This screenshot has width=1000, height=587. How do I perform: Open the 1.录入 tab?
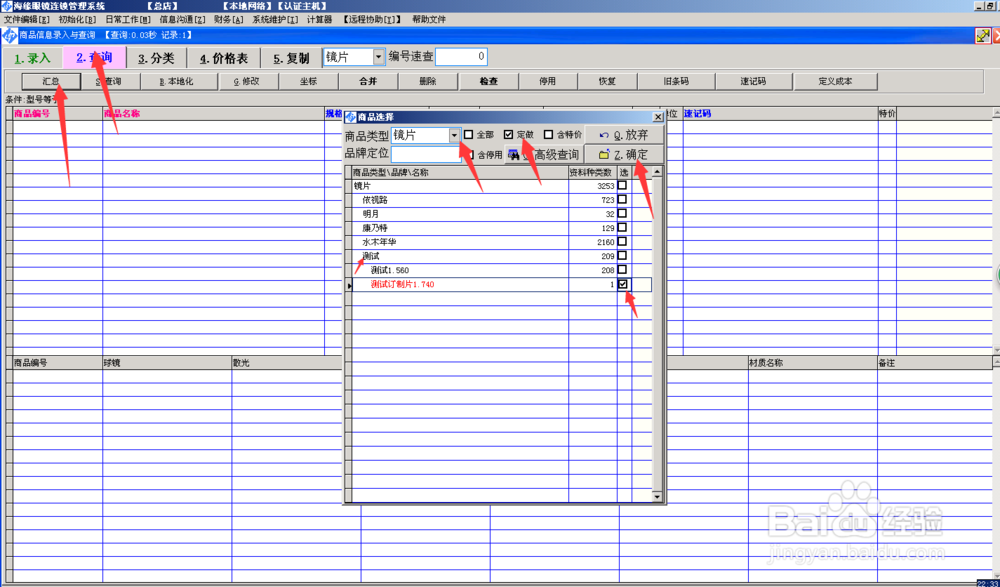(32, 58)
